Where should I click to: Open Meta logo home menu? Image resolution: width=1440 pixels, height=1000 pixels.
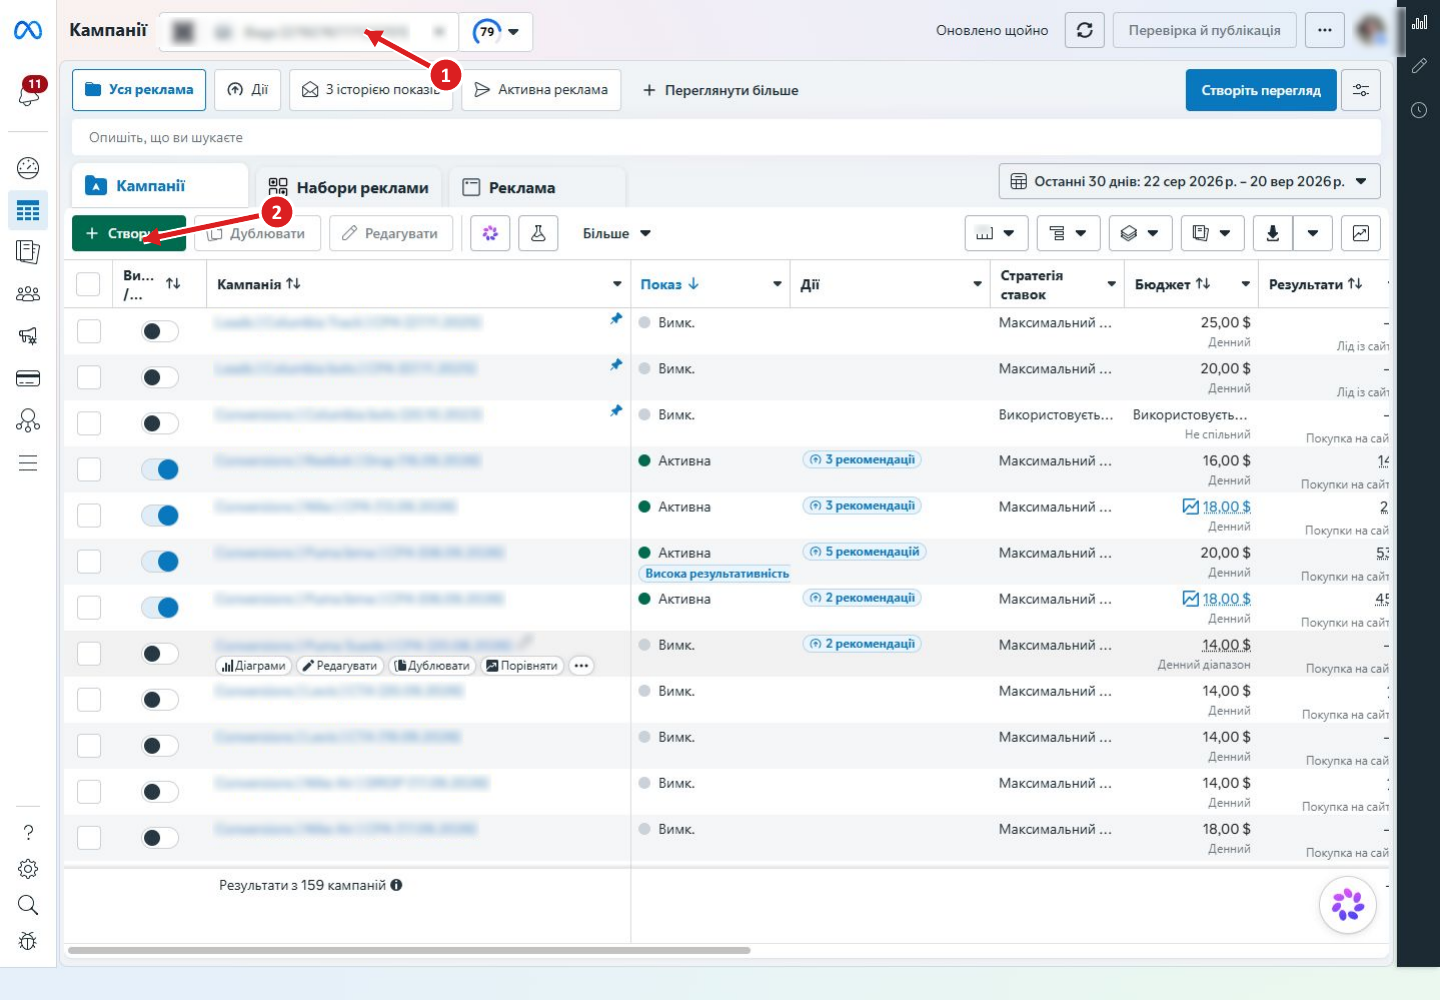click(x=28, y=31)
